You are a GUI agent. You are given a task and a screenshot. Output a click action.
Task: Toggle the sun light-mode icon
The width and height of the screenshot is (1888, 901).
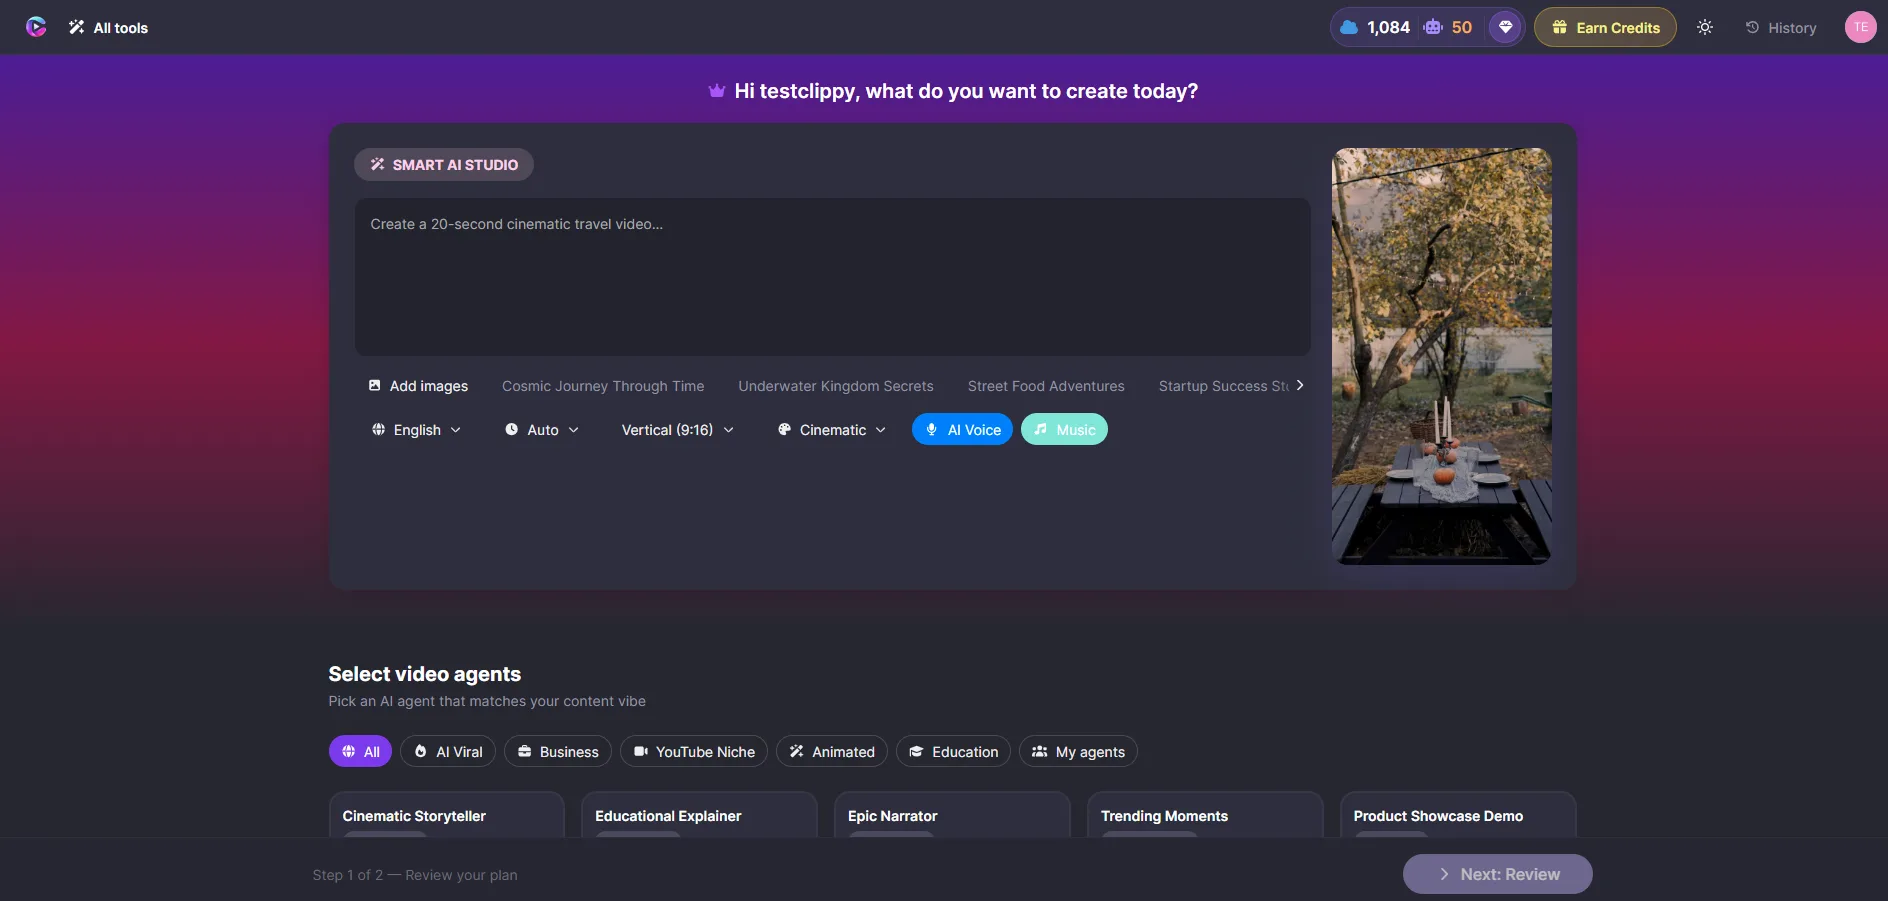click(1705, 27)
